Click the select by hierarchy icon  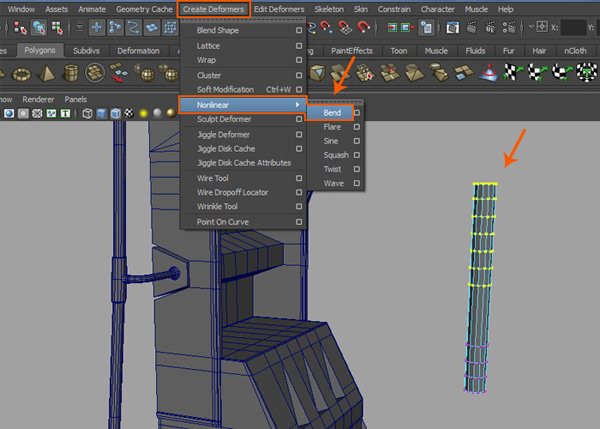[x=20, y=28]
